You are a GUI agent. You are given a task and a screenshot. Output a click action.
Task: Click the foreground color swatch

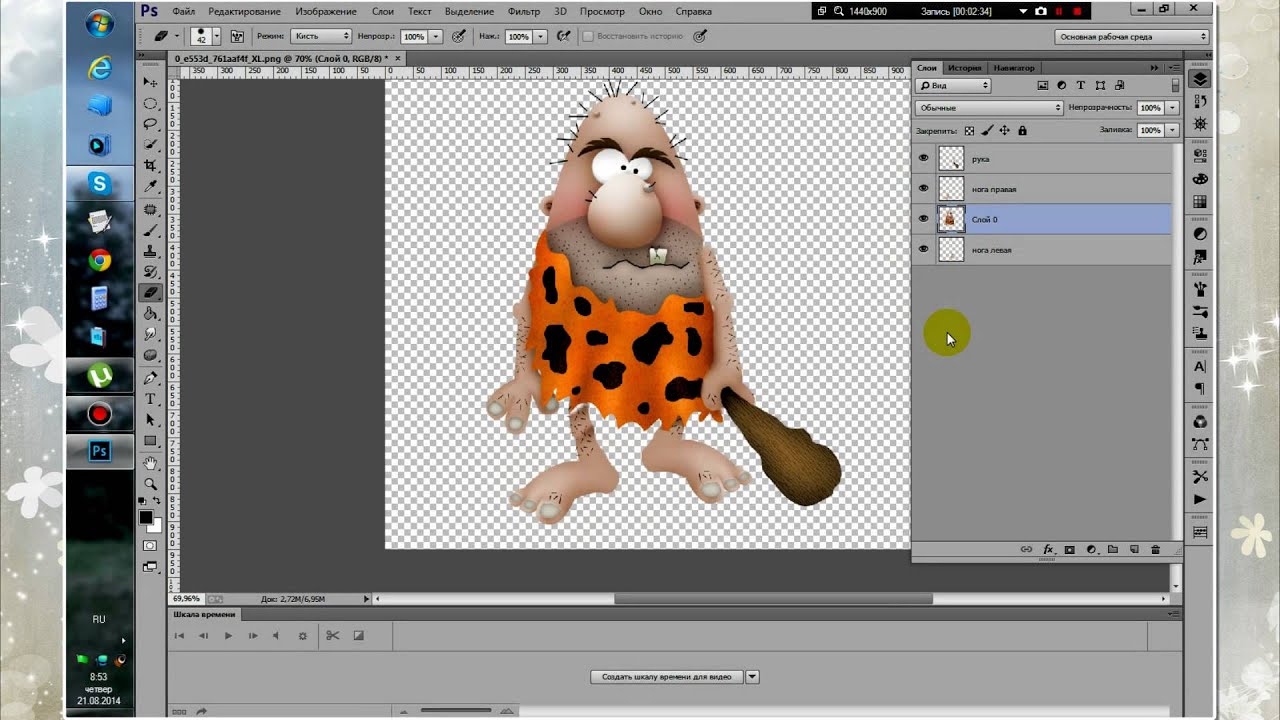(146, 519)
